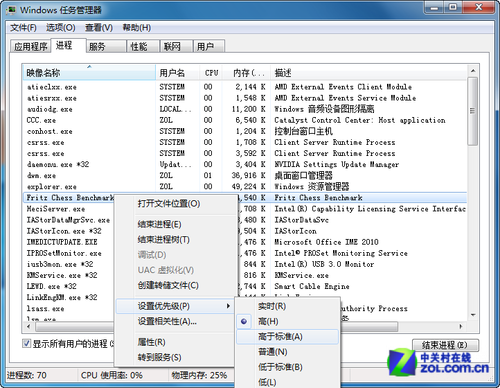Select the daemonu.exe *32 process row

pyautogui.click(x=245, y=164)
